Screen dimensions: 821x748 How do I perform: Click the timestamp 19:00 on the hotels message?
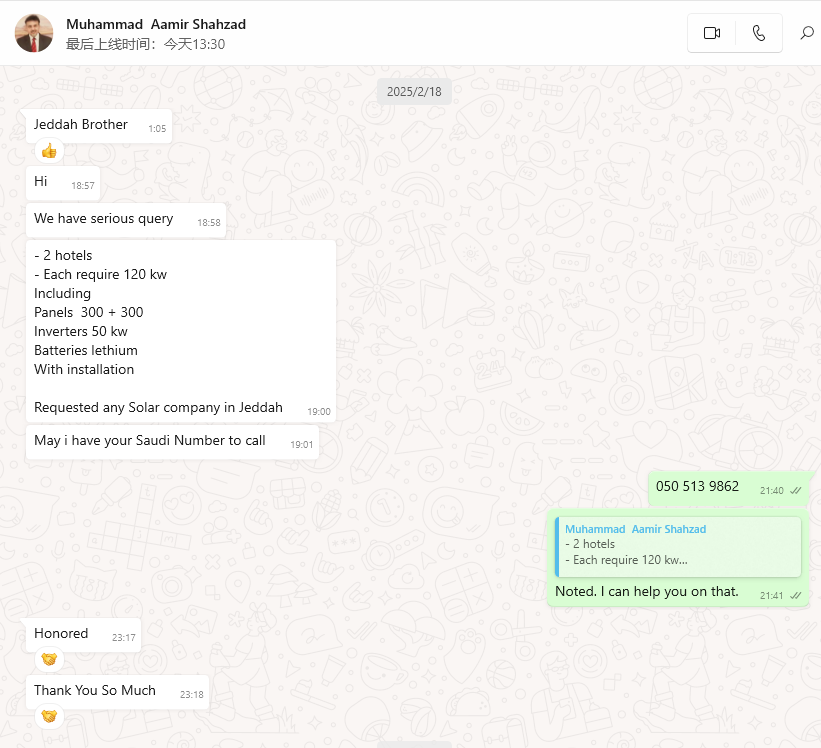[x=319, y=412]
